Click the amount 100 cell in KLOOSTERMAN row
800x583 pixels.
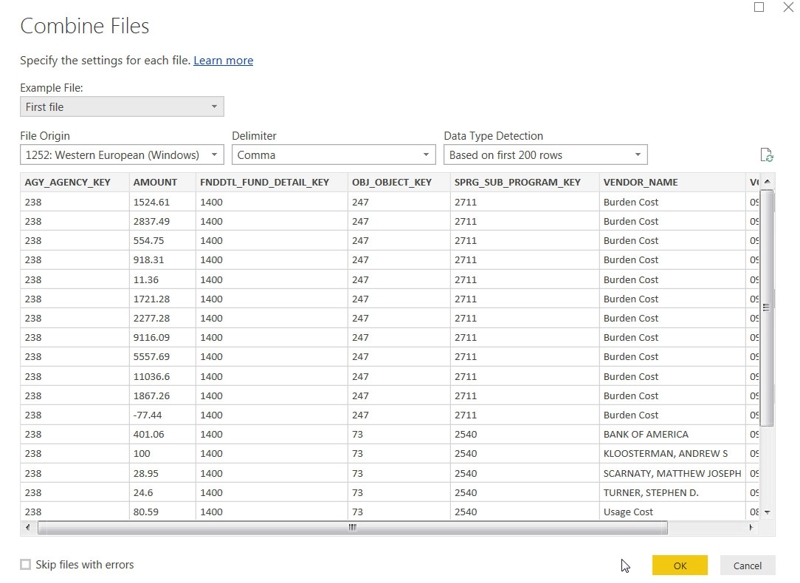pos(162,453)
